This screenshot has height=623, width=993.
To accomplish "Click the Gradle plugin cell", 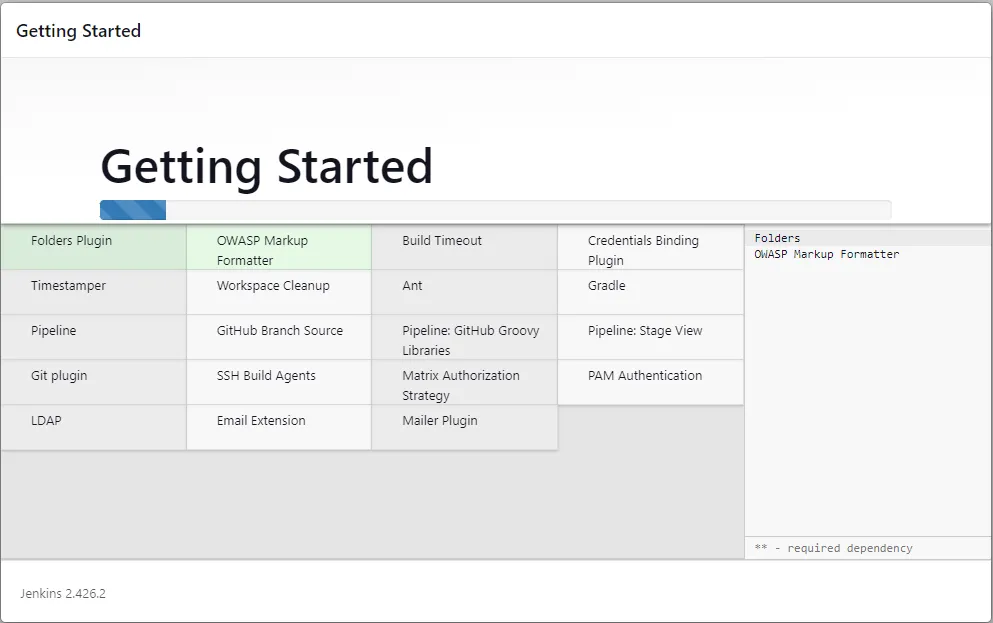I will [x=650, y=293].
